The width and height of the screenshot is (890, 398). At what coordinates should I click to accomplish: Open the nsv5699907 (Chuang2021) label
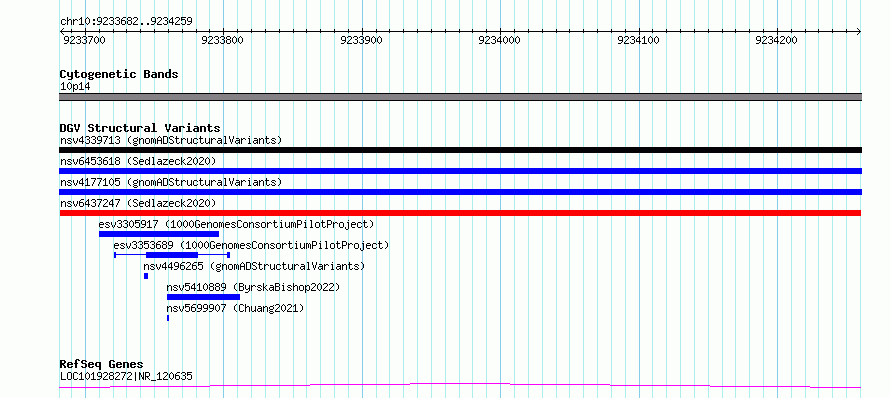[x=235, y=308]
